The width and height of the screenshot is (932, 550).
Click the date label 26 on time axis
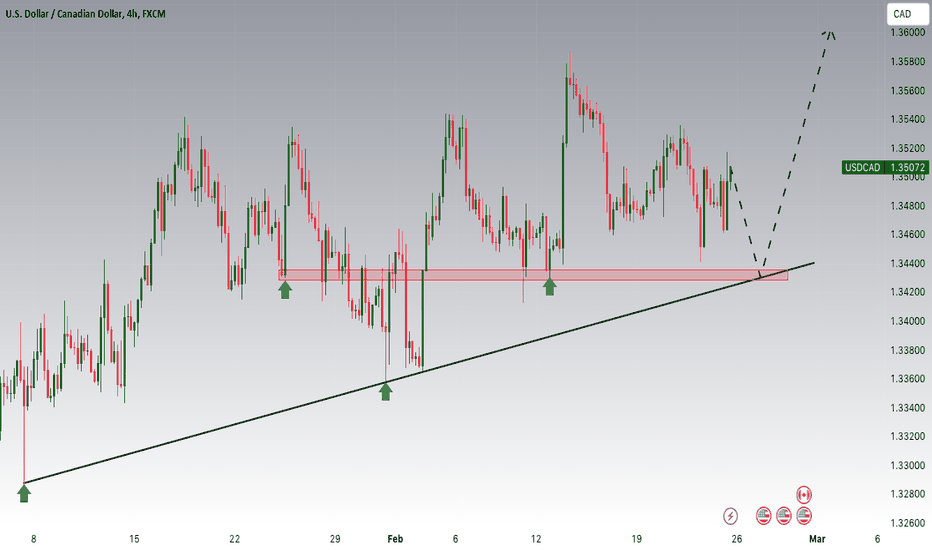(737, 539)
